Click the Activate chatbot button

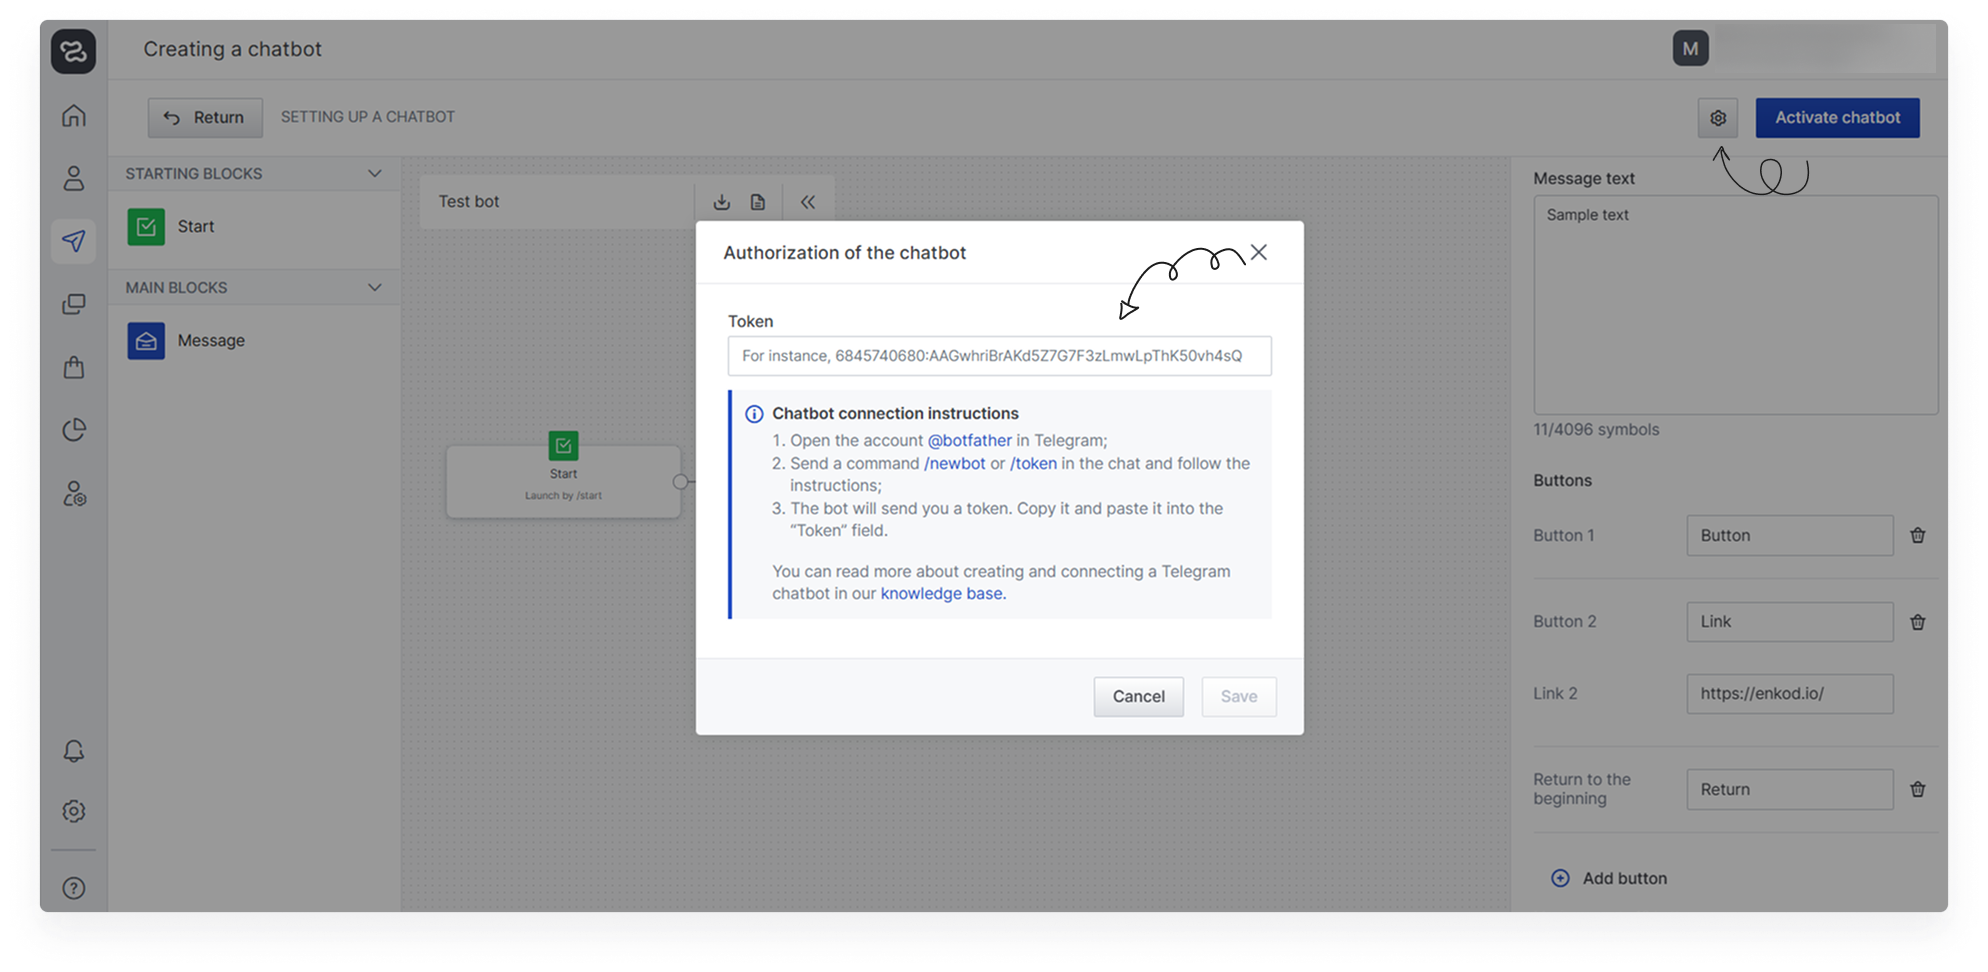(1837, 118)
